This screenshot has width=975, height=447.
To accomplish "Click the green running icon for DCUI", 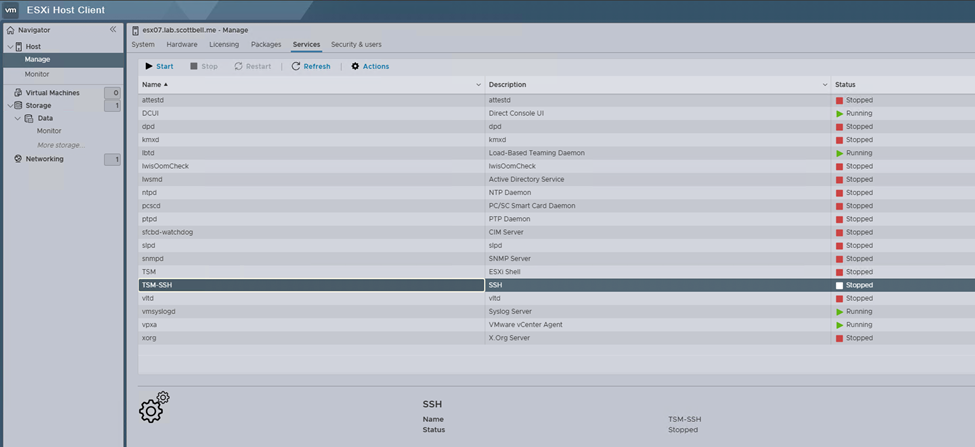I will click(840, 114).
